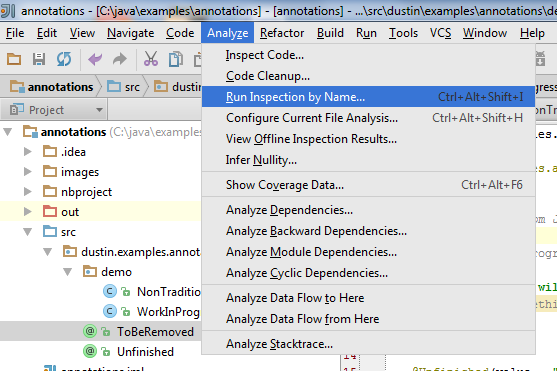This screenshot has height=371, width=557.
Task: Click the Copy toolbar icon
Action: 175,59
